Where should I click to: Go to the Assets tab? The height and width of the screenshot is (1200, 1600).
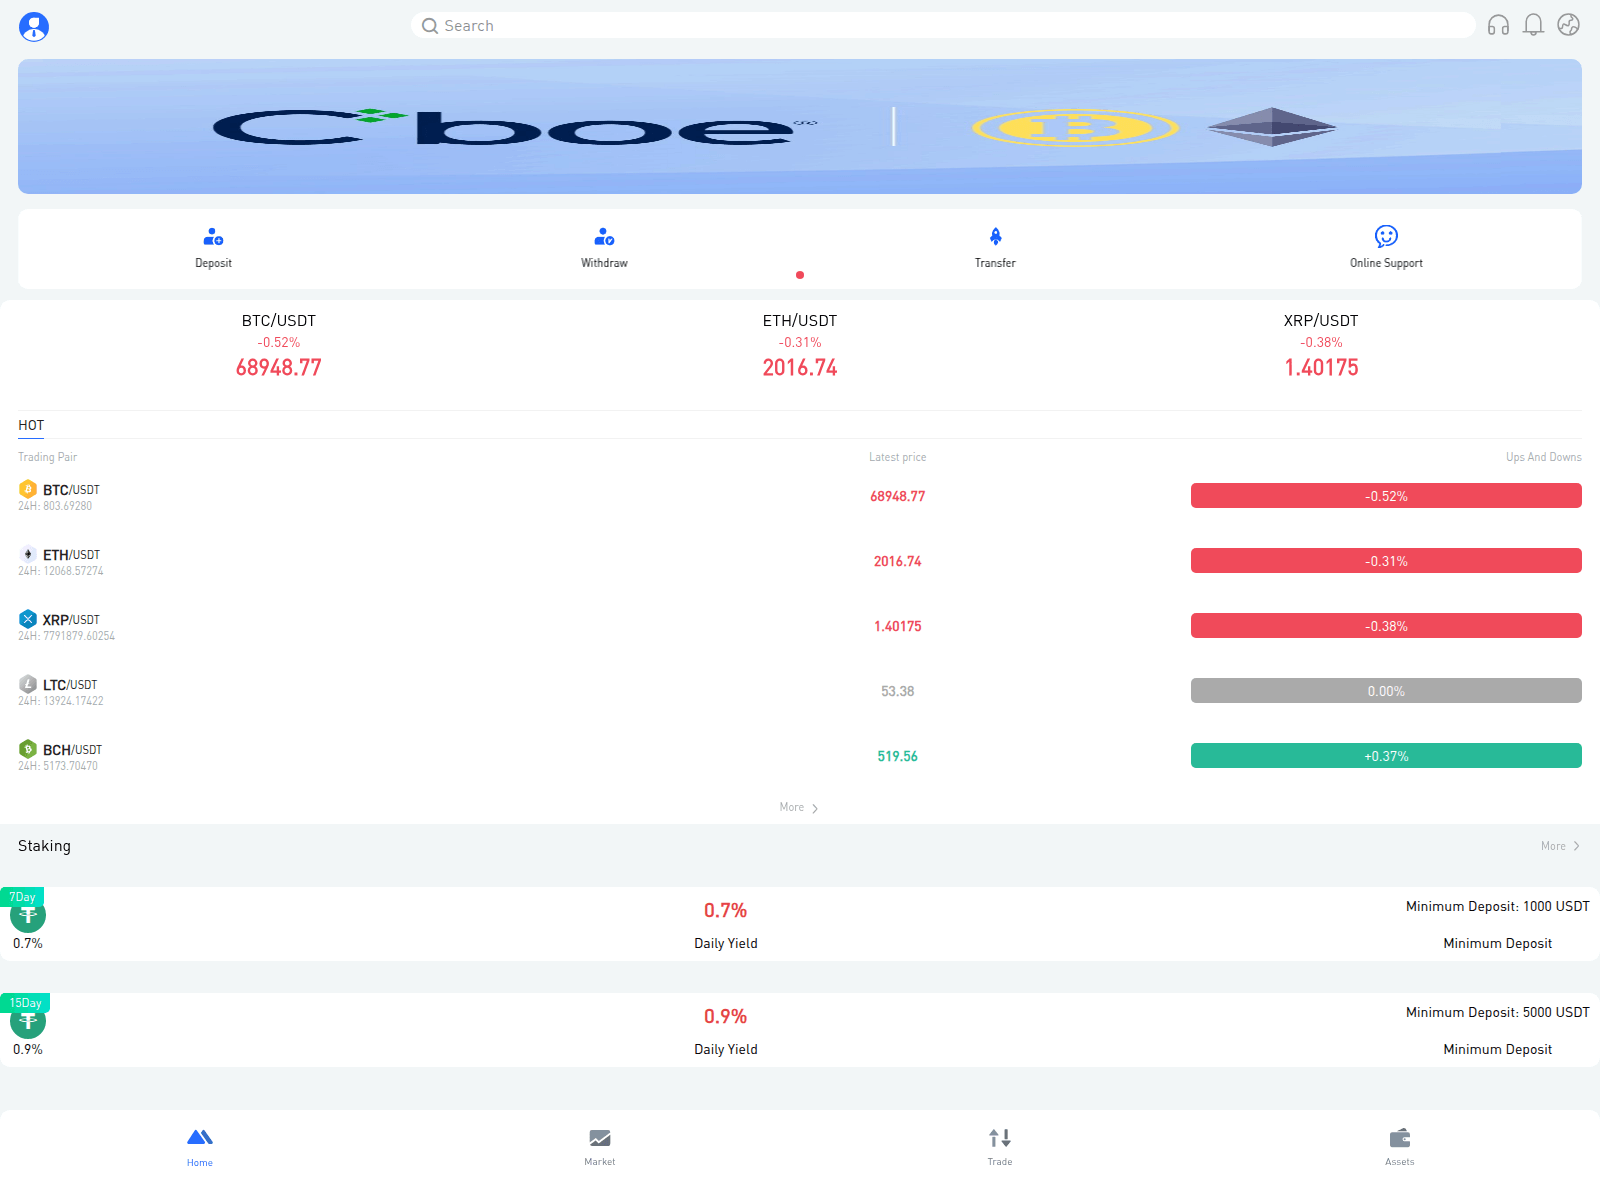click(1400, 1147)
